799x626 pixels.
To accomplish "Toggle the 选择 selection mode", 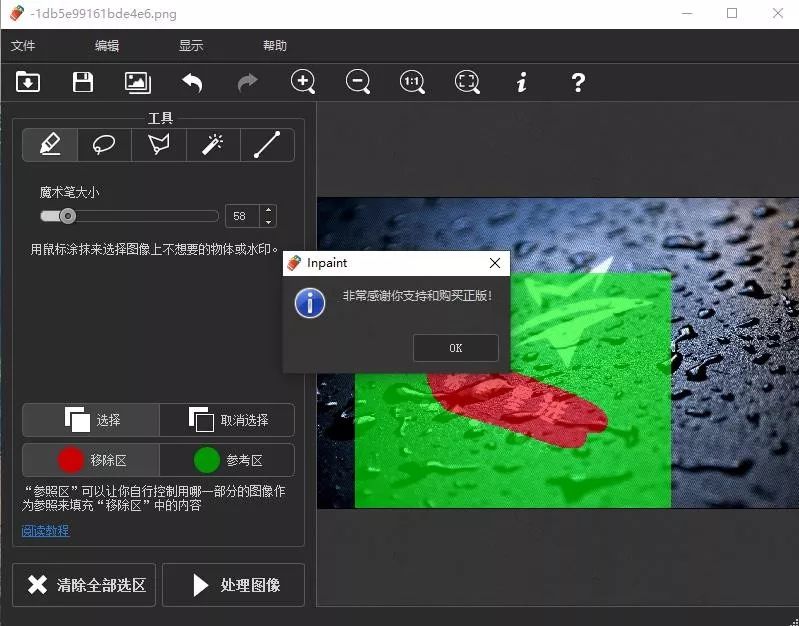I will coord(91,420).
